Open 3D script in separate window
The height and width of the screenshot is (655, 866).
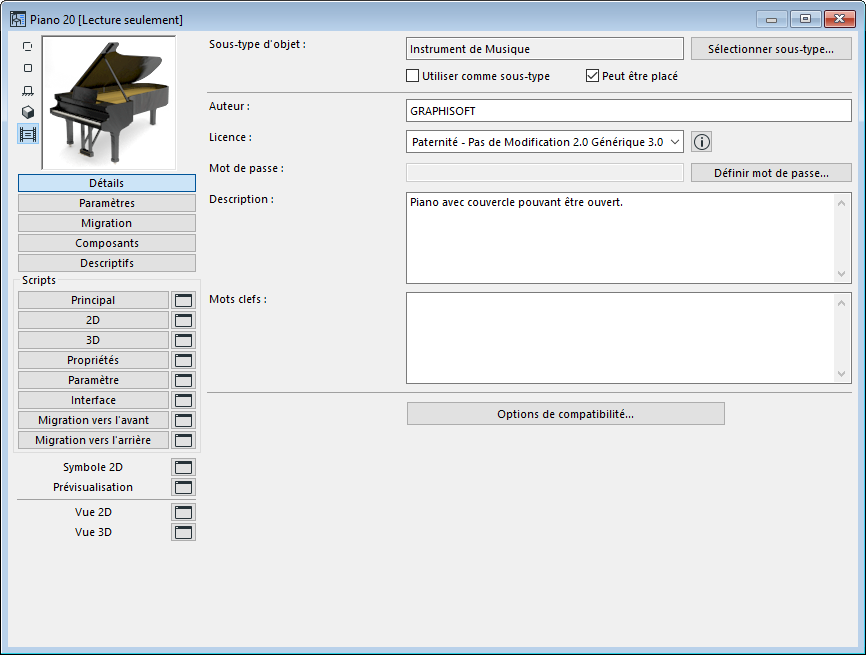pyautogui.click(x=183, y=340)
